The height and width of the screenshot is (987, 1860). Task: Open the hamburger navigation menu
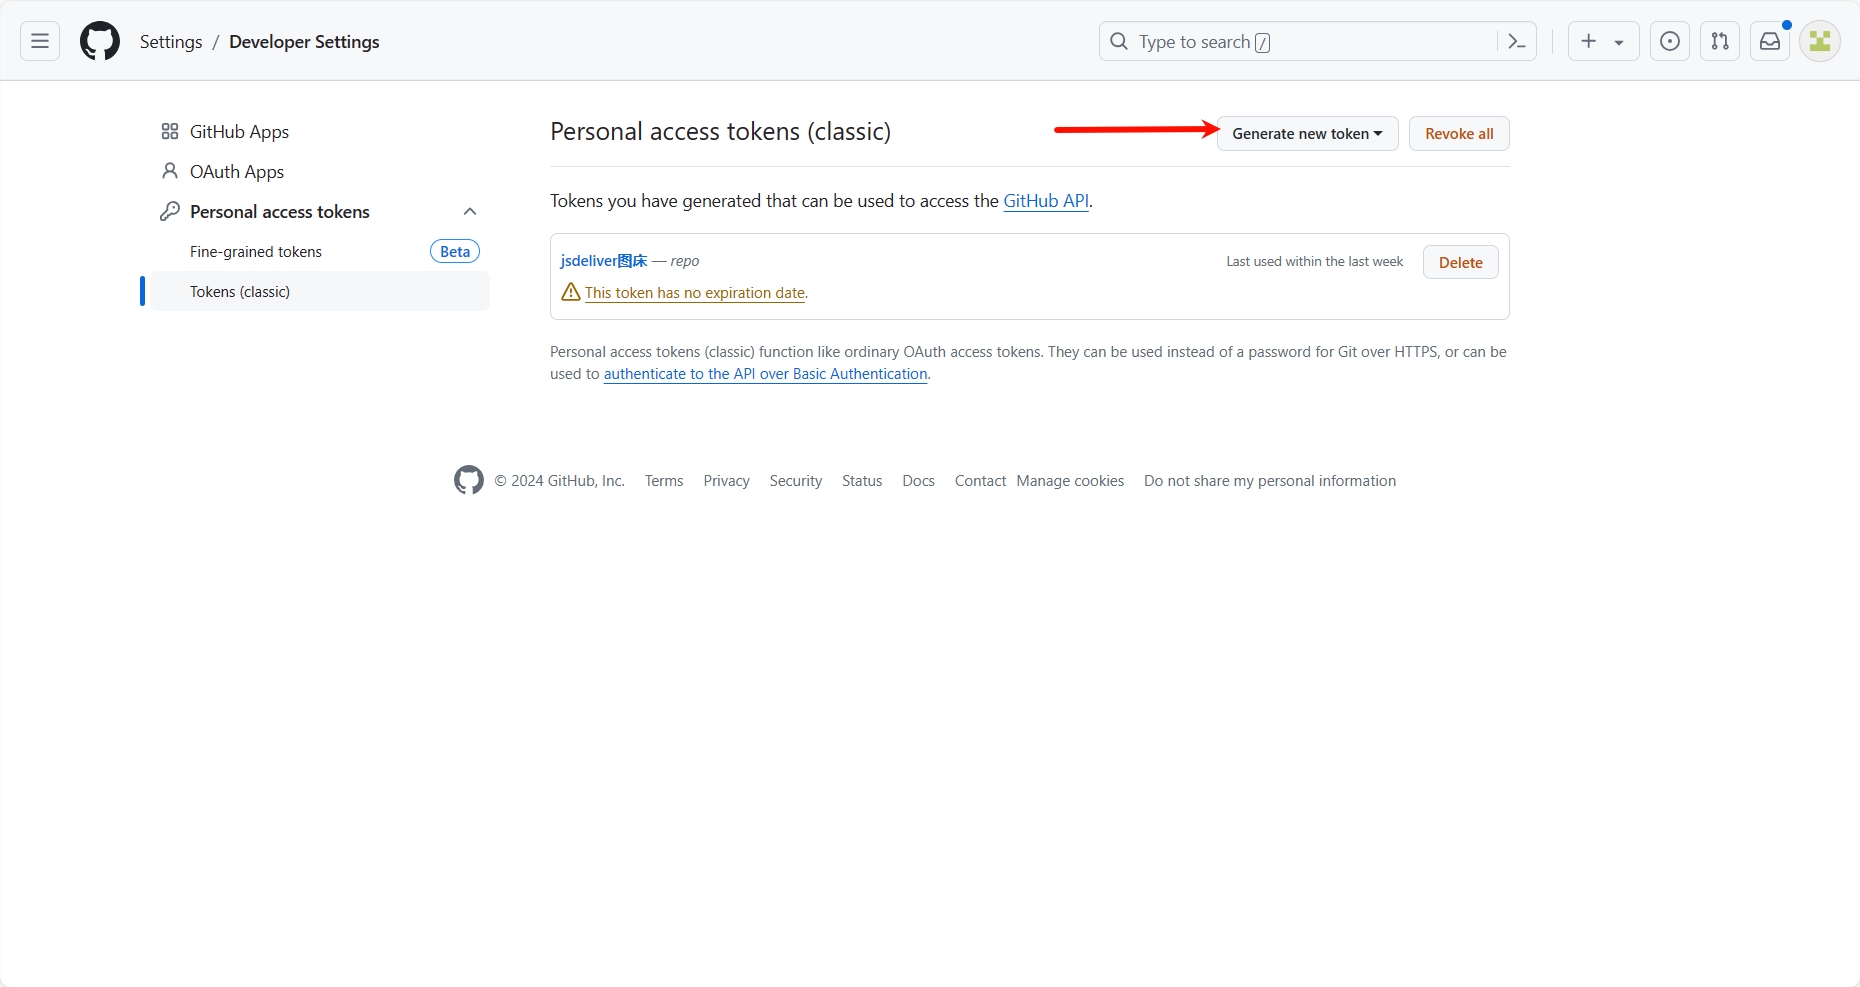pyautogui.click(x=40, y=41)
